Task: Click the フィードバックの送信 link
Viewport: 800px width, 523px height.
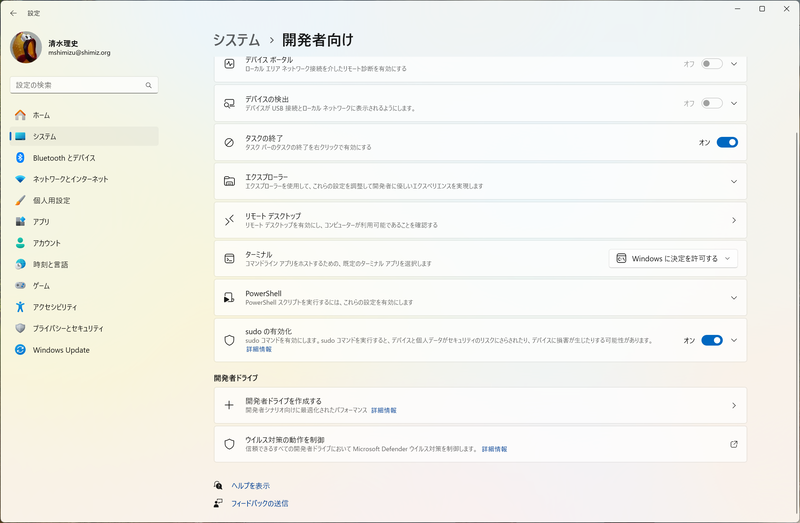Action: click(x=260, y=504)
